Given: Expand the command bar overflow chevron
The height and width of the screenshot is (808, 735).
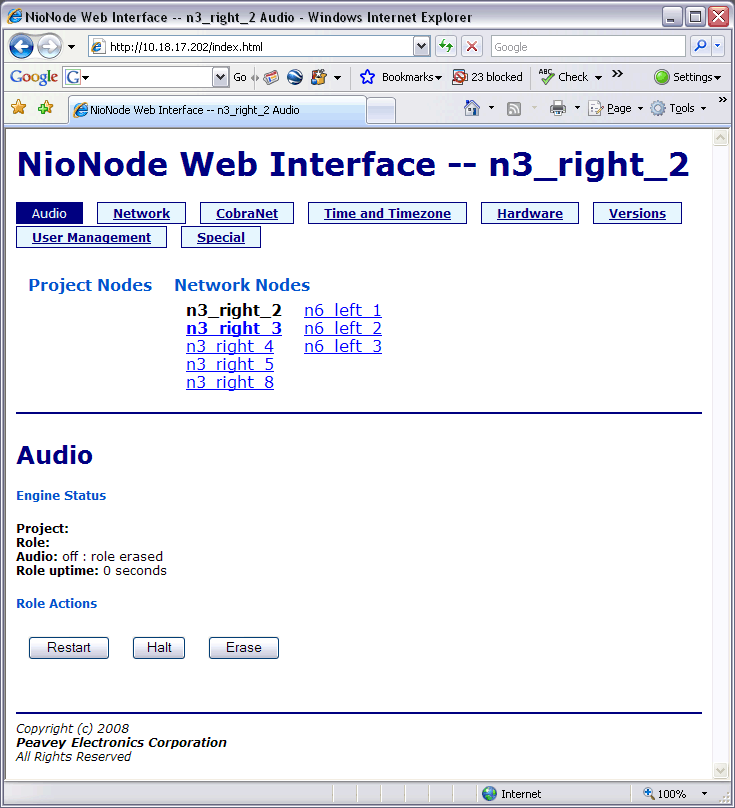Looking at the screenshot, I should point(723,99).
